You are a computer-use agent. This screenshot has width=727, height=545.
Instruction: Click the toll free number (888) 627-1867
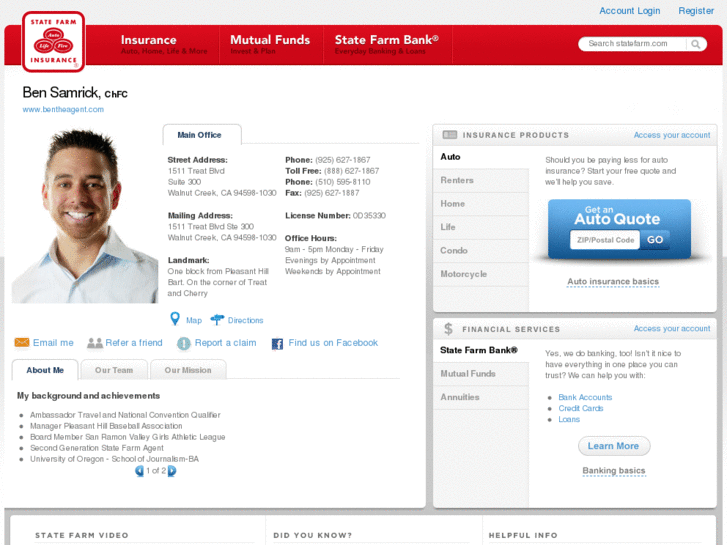pyautogui.click(x=351, y=171)
